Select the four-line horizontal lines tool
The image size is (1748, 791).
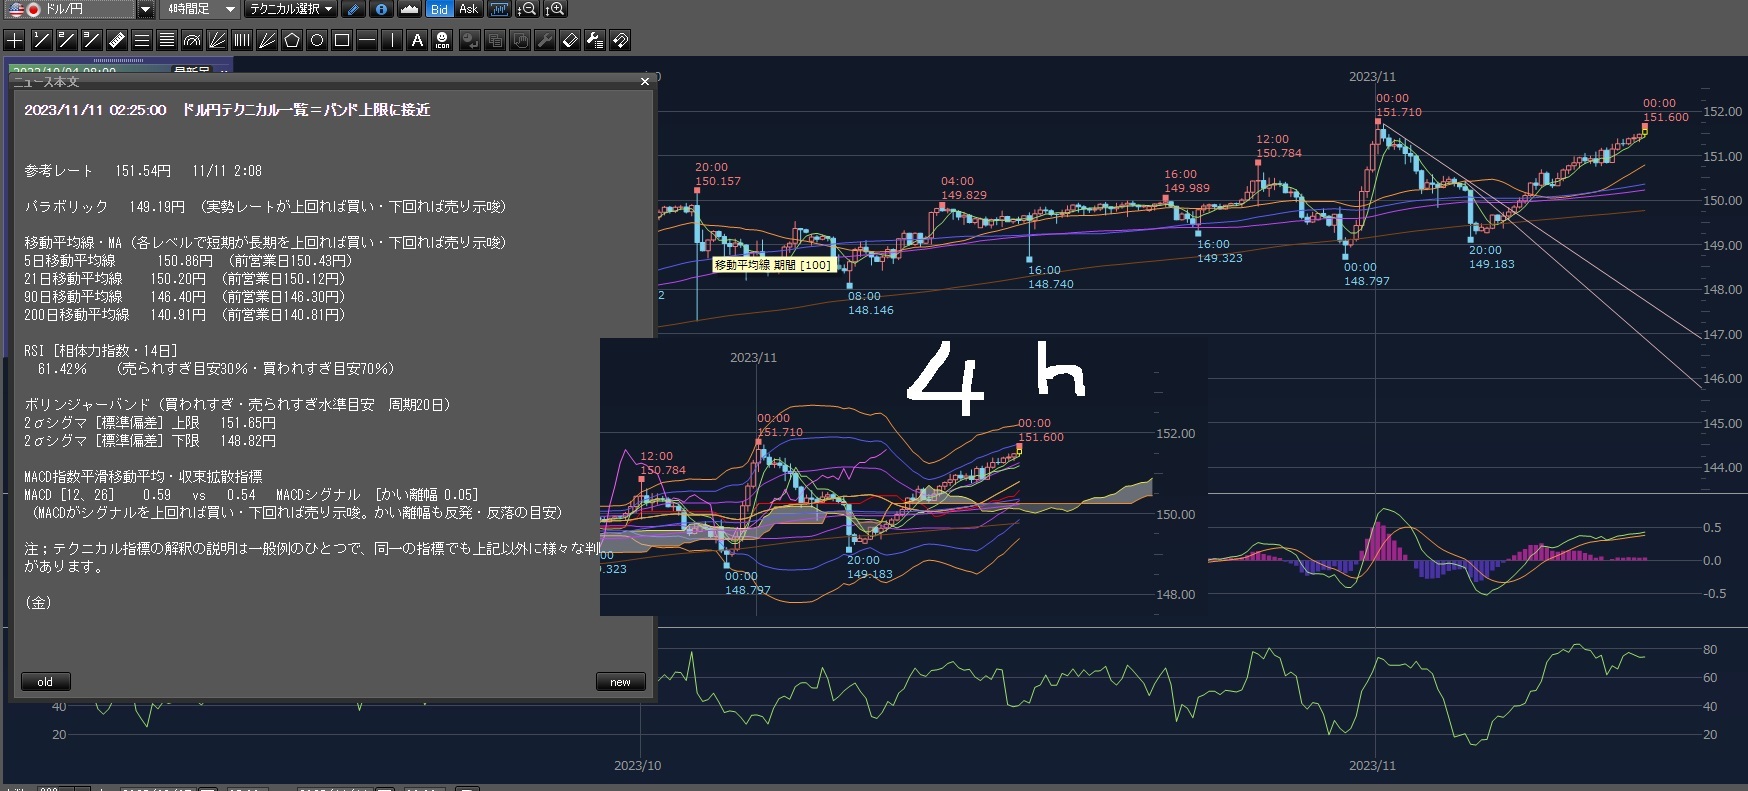tap(166, 40)
